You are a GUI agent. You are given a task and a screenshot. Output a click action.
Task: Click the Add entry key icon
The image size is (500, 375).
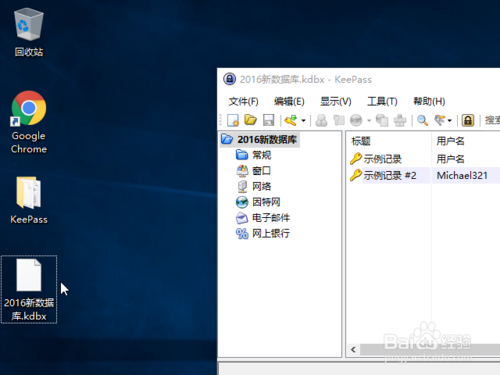coord(291,120)
